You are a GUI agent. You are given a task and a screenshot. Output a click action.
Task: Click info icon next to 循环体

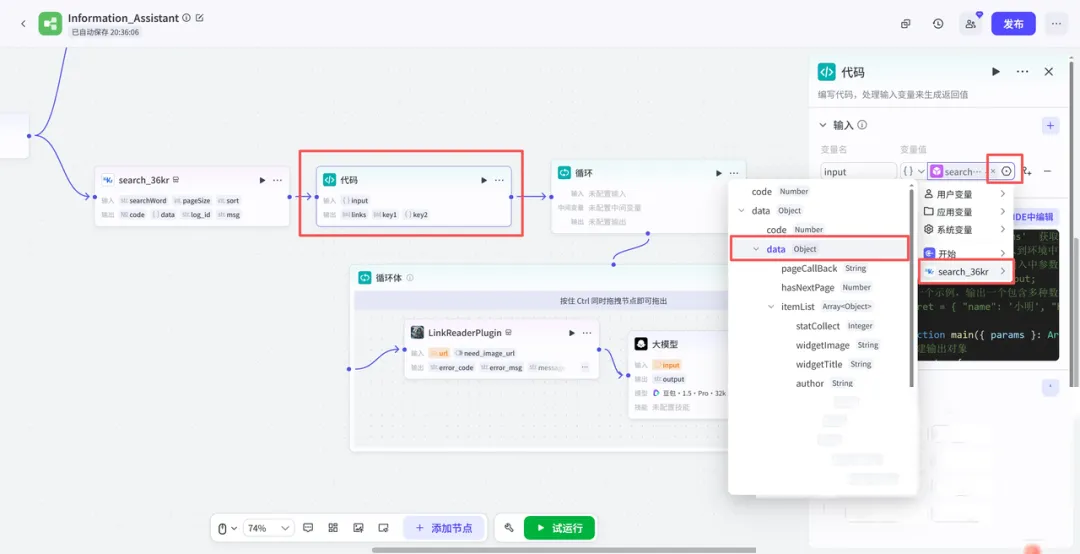411,278
